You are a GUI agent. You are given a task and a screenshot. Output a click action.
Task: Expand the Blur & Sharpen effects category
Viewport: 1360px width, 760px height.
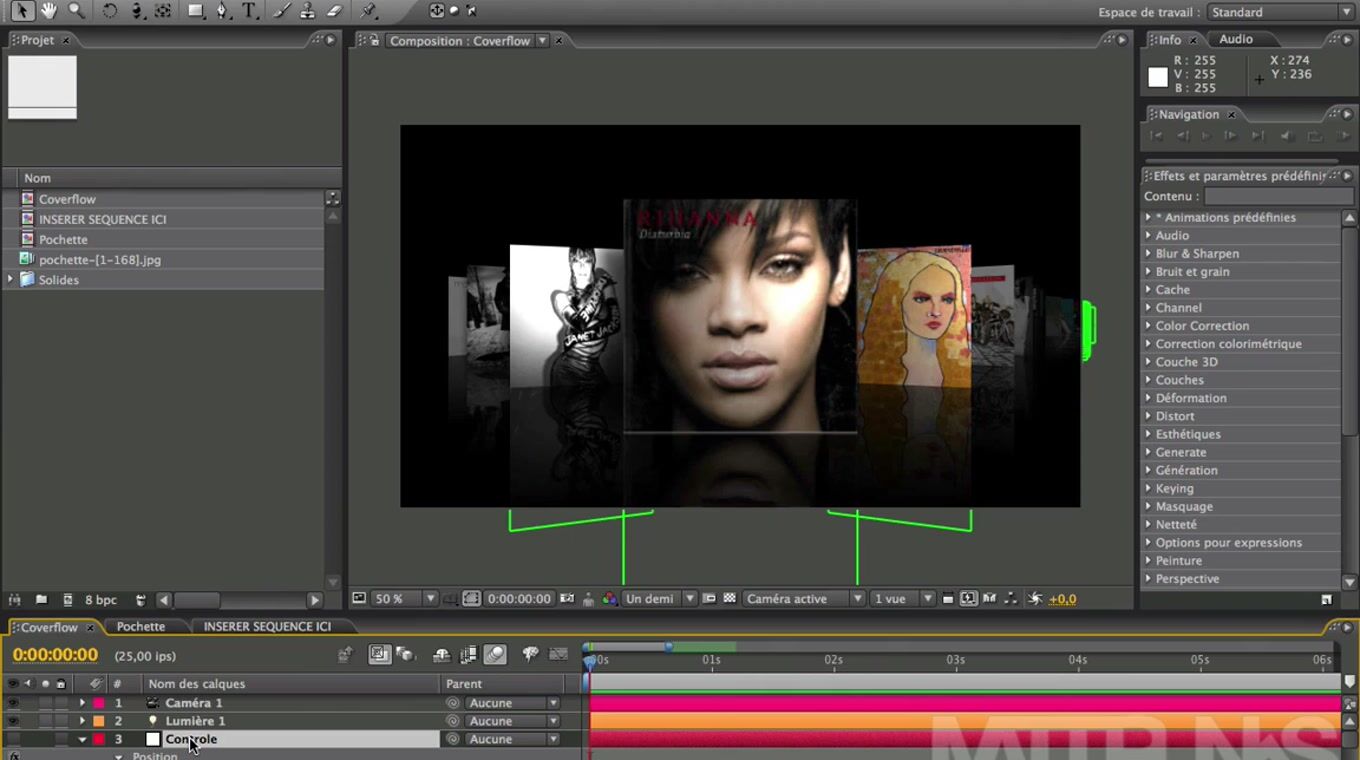click(1148, 254)
